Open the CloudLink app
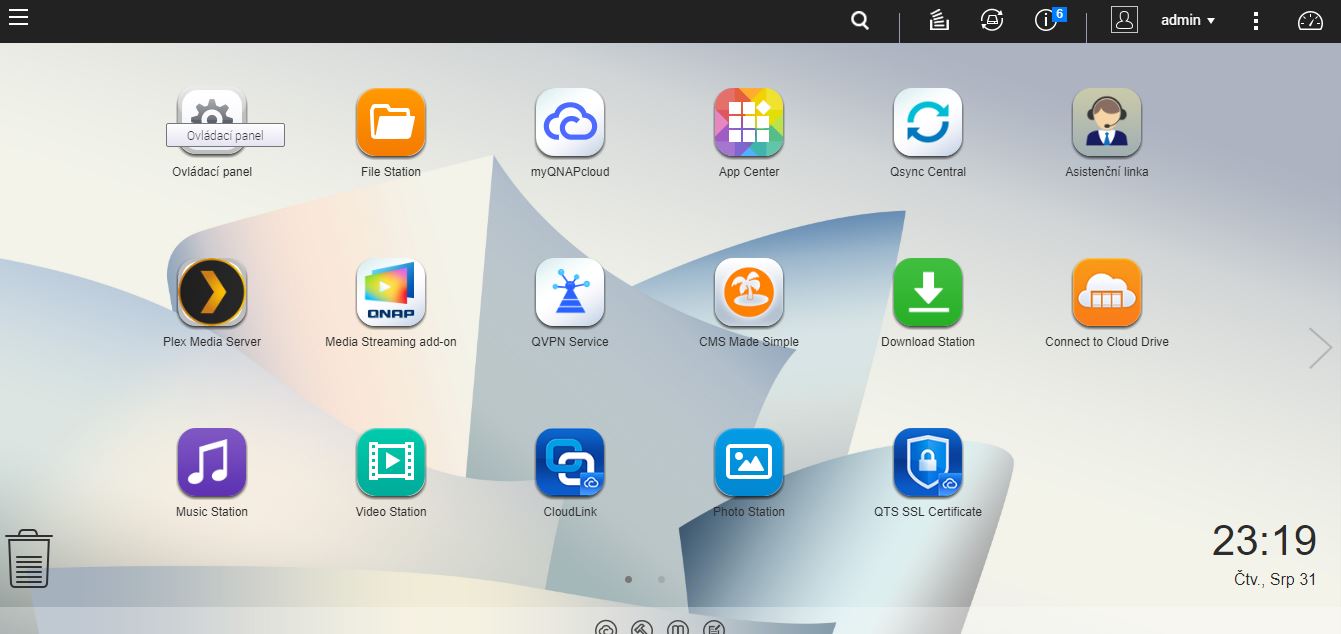The width and height of the screenshot is (1341, 634). (570, 462)
